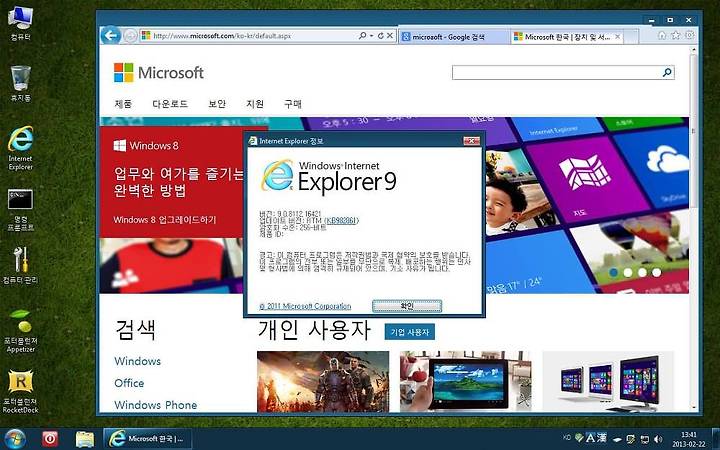The width and height of the screenshot is (720, 450).
Task: Click the address bar search magnifier
Action: pos(362,35)
